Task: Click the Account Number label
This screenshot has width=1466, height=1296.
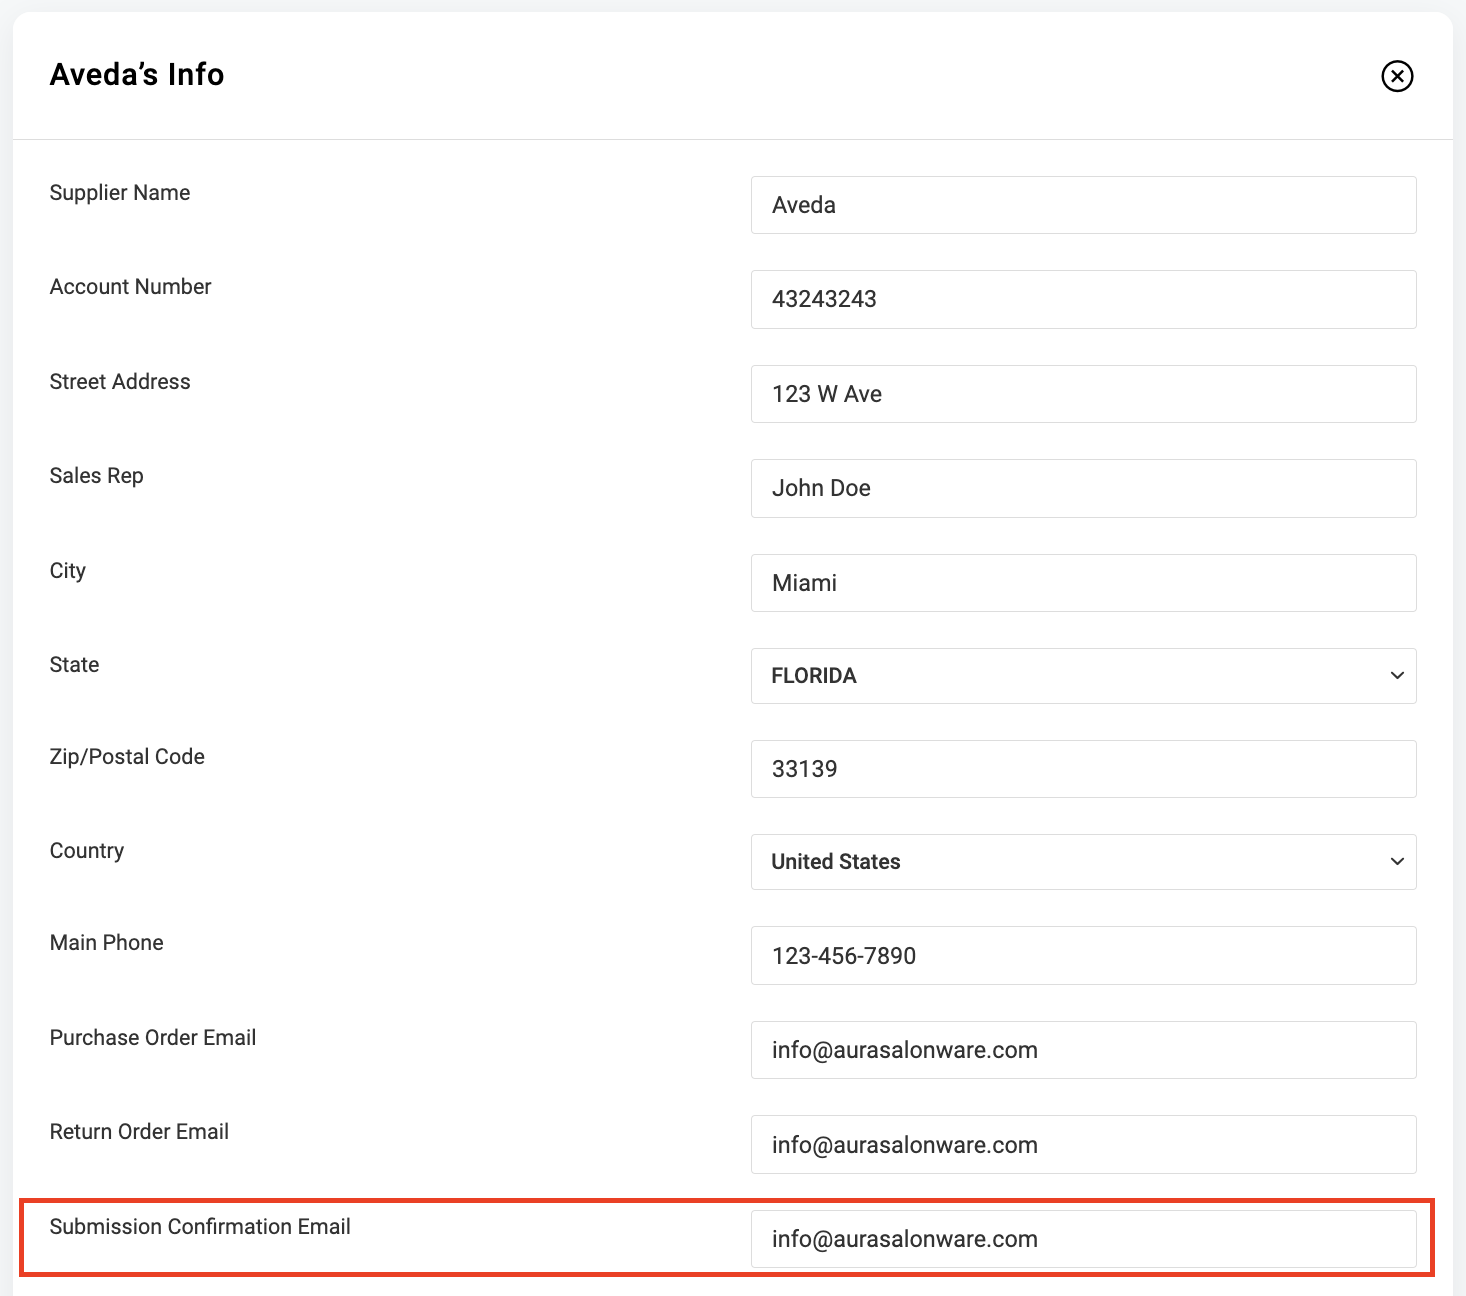Action: pos(131,287)
